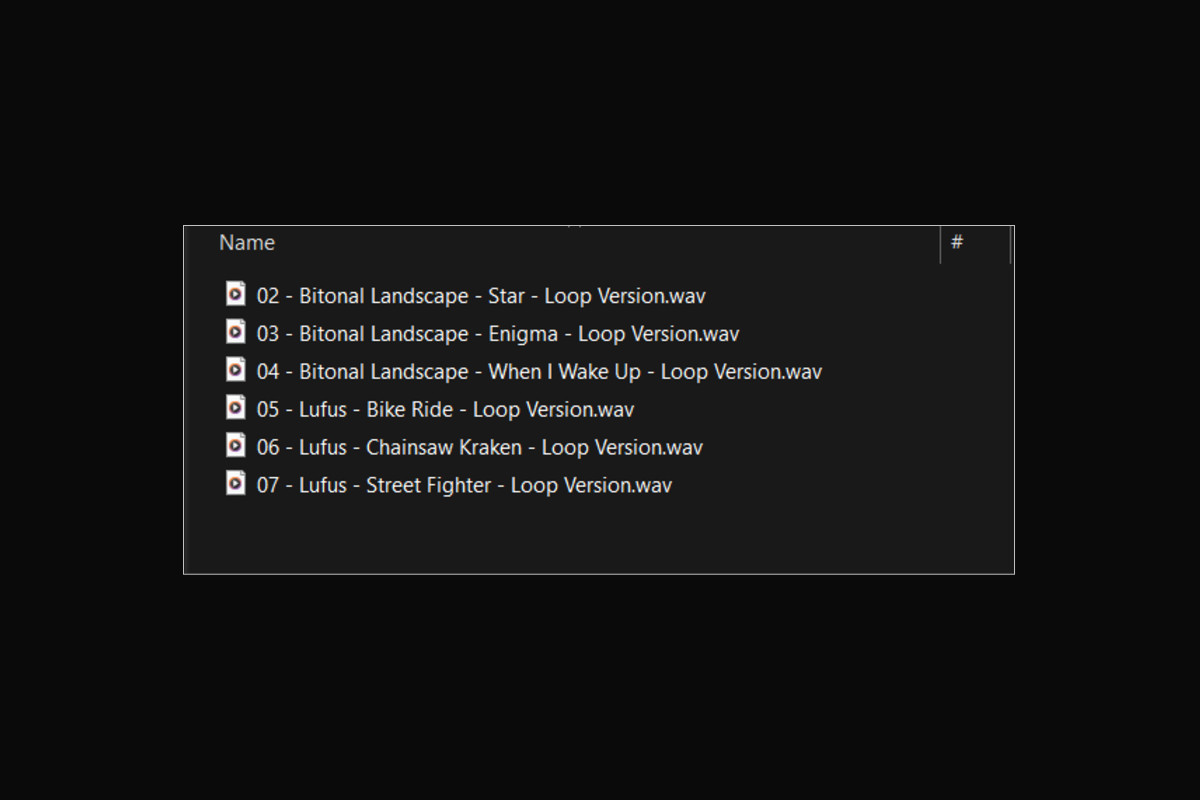Image resolution: width=1200 pixels, height=800 pixels.
Task: Select "06 - Lufus - Chainsaw Kraken" file name
Action: click(x=479, y=448)
